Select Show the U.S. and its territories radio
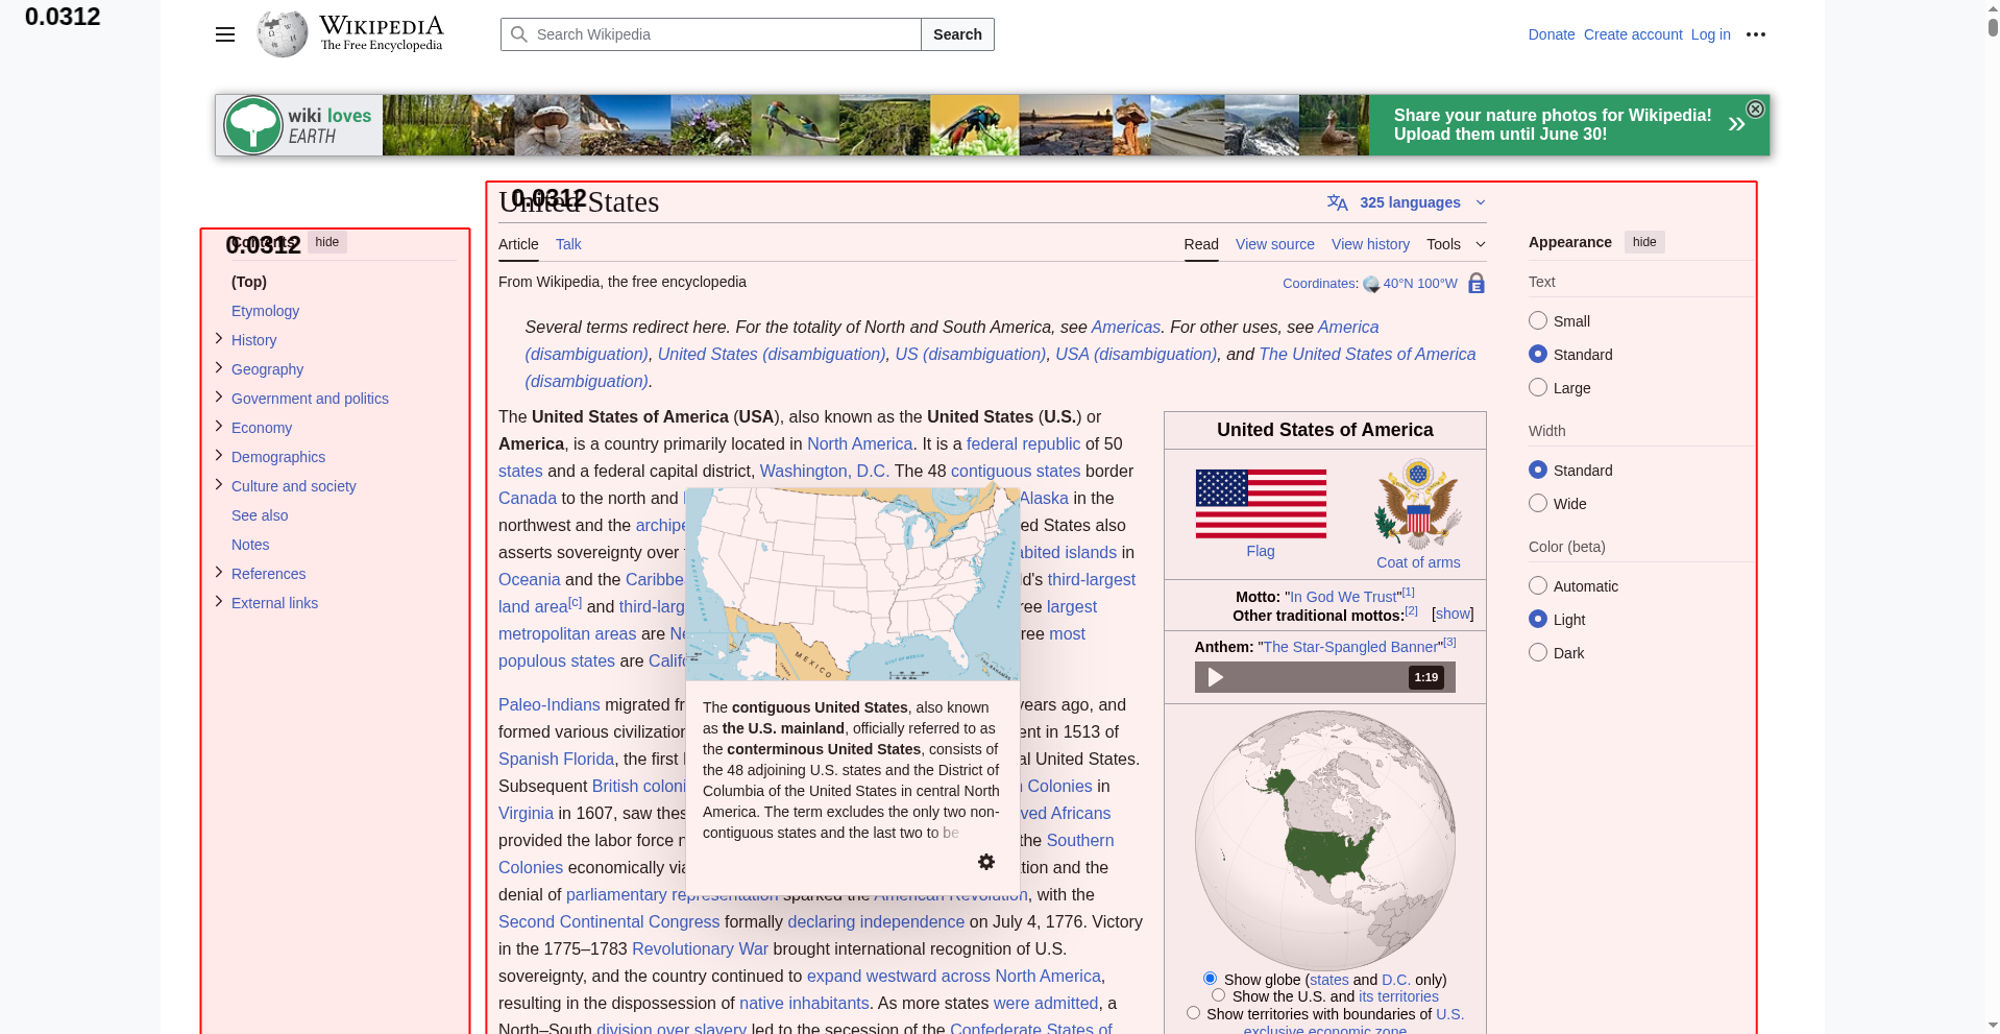Image resolution: width=2000 pixels, height=1034 pixels. pos(1218,995)
